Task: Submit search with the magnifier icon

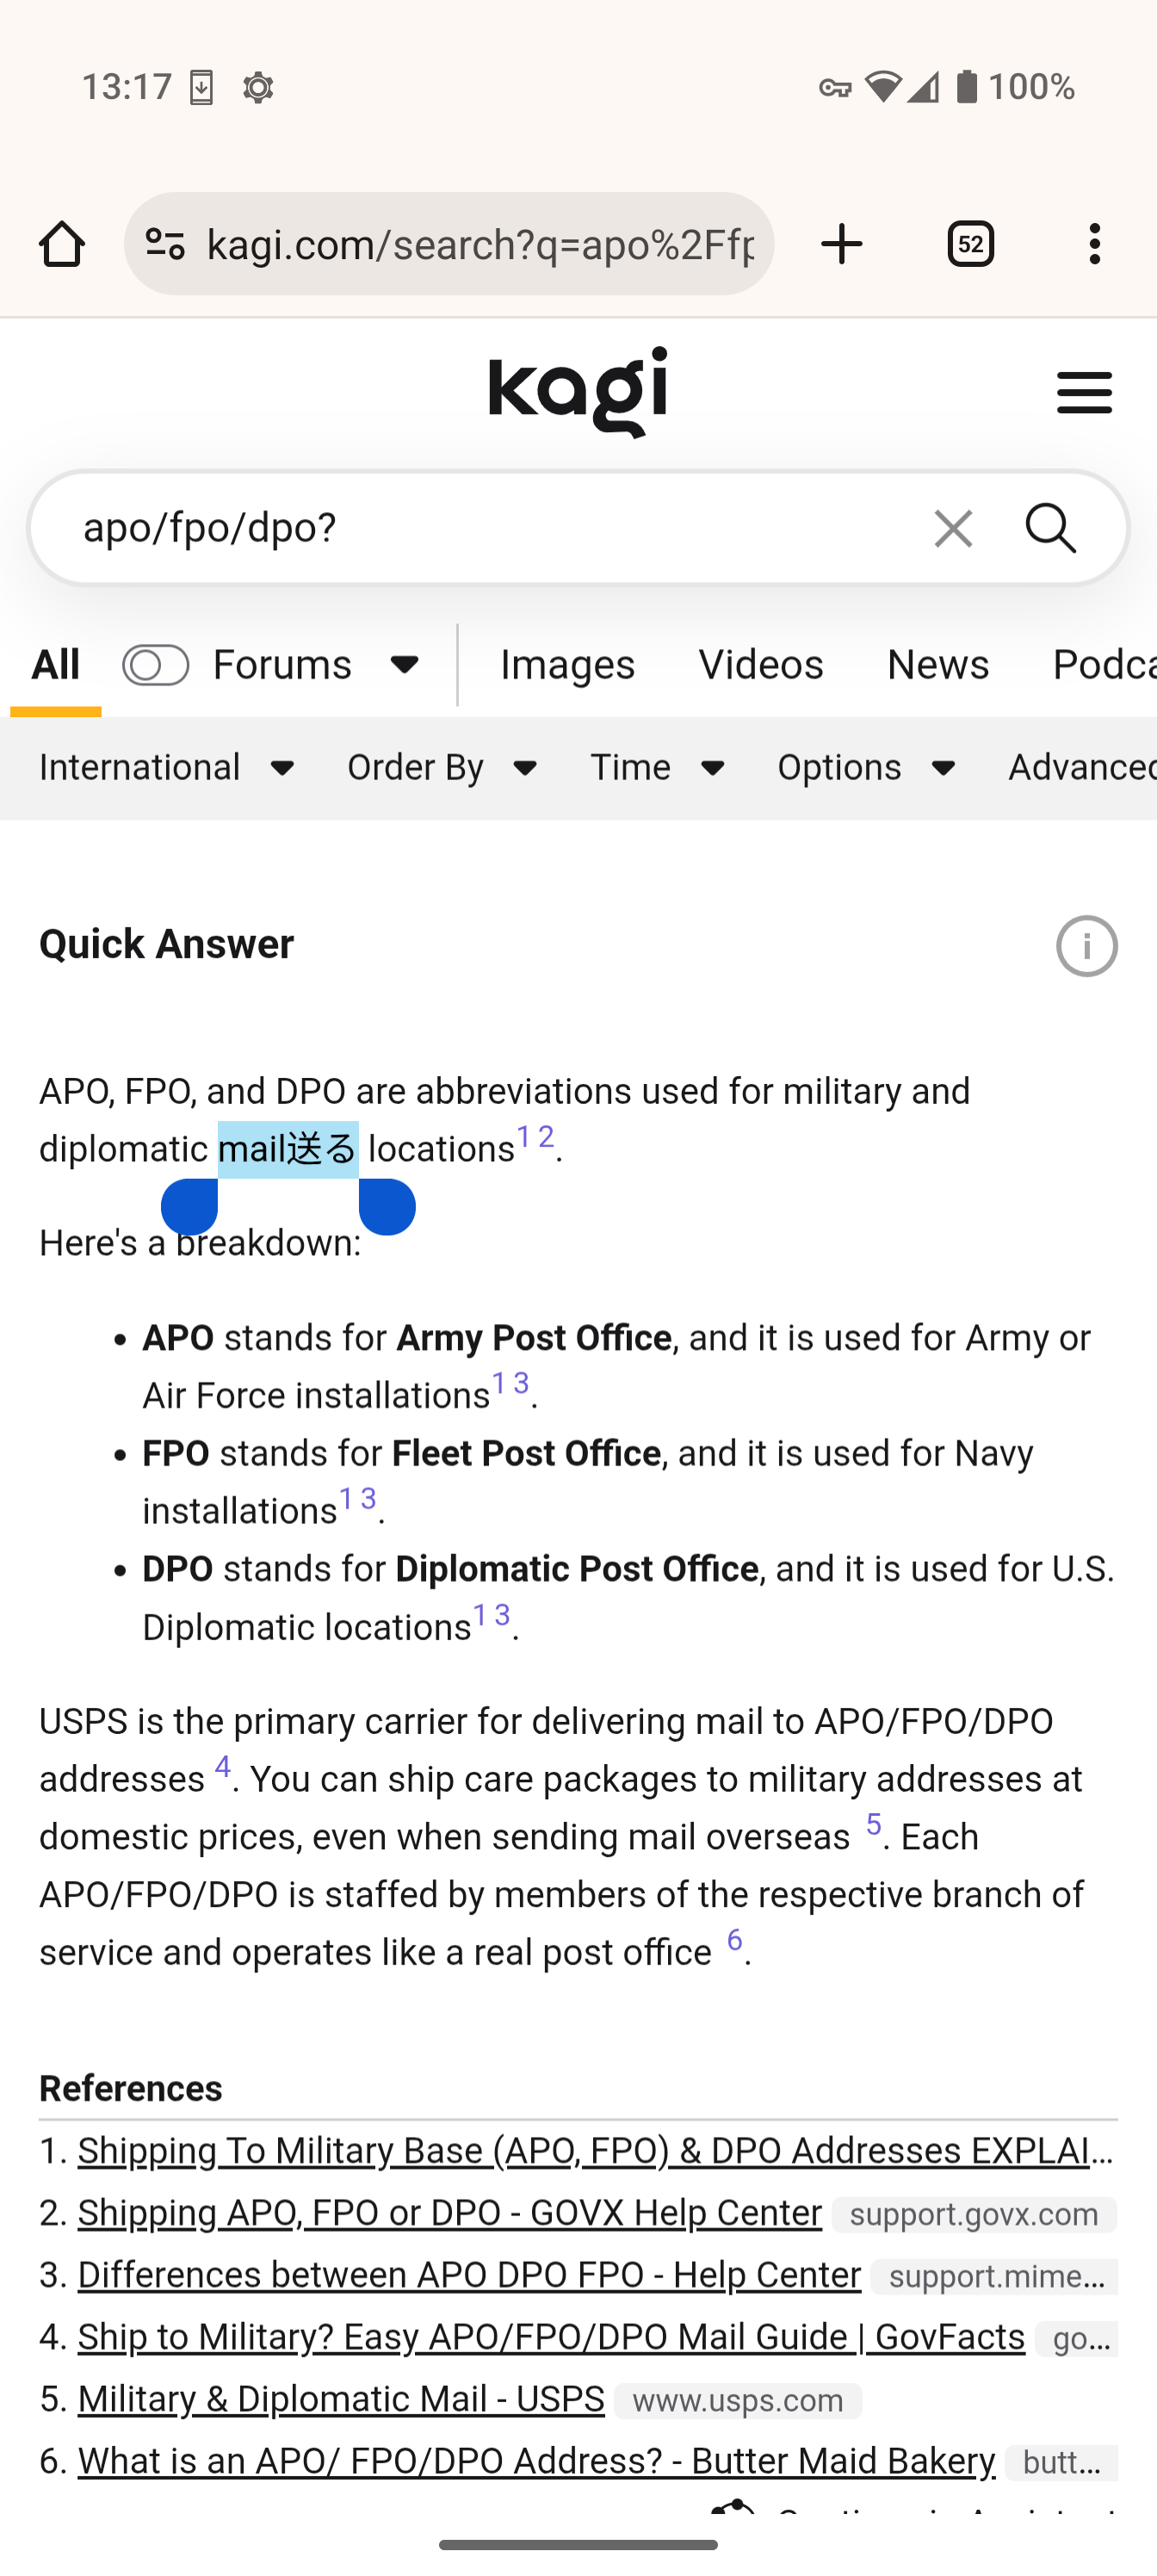Action: 1051,528
